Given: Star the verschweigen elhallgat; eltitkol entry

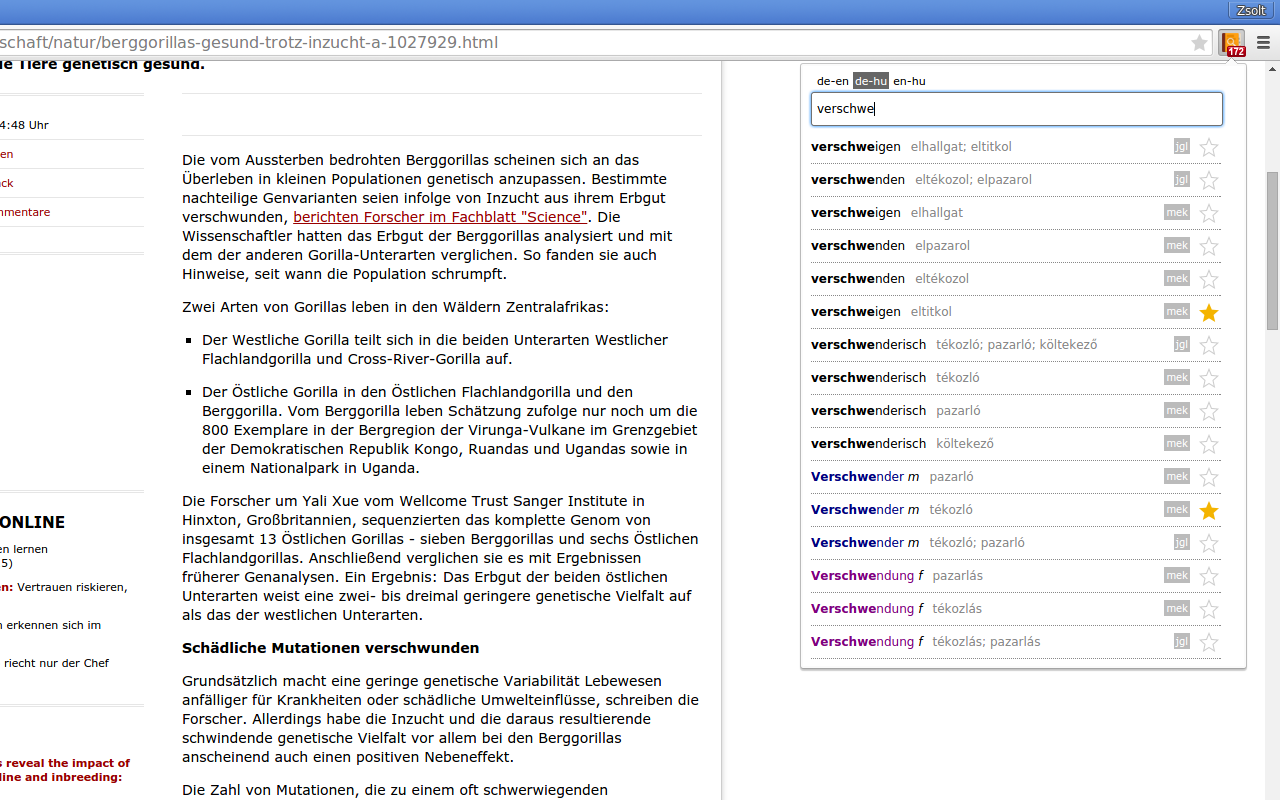Looking at the screenshot, I should pos(1209,147).
